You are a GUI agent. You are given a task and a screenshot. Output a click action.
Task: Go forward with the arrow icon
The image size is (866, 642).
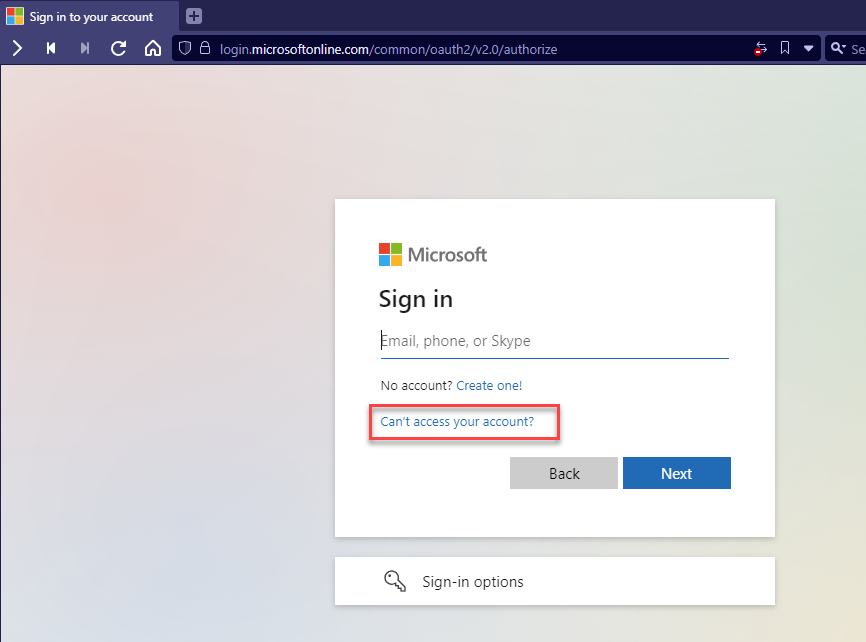pyautogui.click(x=17, y=49)
